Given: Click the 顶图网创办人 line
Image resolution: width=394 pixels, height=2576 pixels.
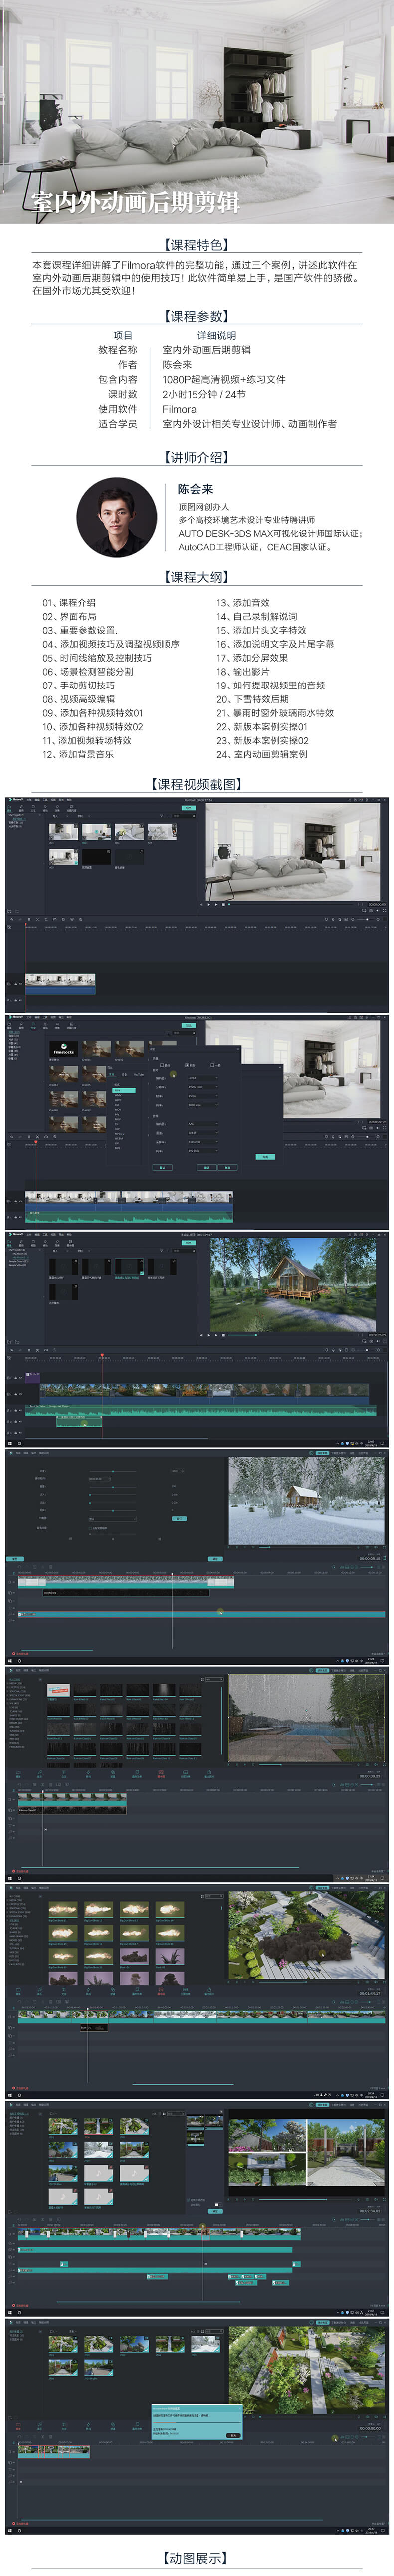Looking at the screenshot, I should (x=204, y=507).
